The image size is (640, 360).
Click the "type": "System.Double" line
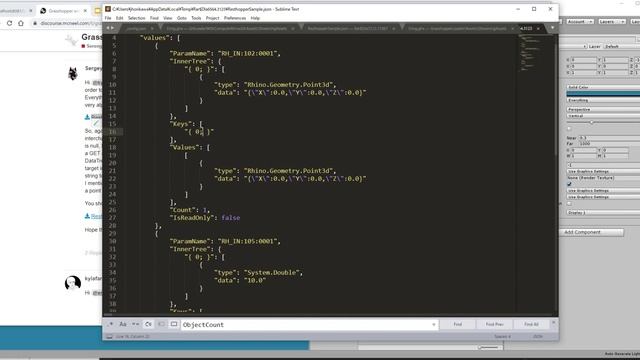pos(258,273)
